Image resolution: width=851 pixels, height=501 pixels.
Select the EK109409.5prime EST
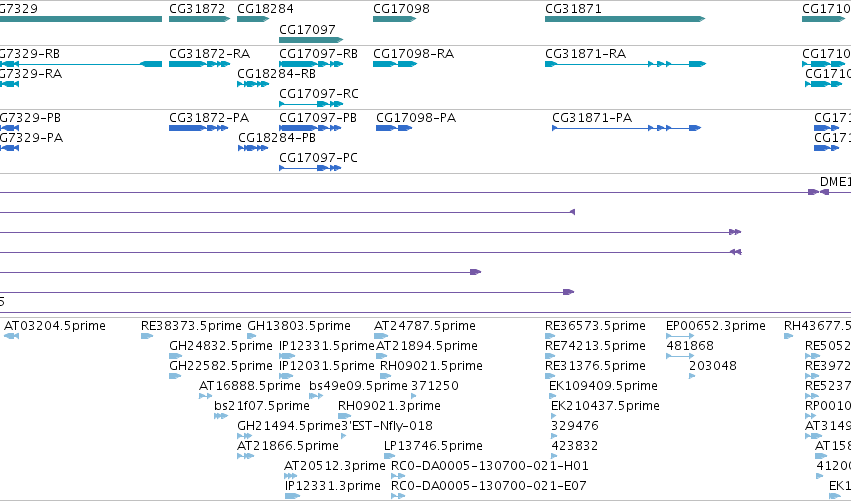pyautogui.click(x=552, y=396)
